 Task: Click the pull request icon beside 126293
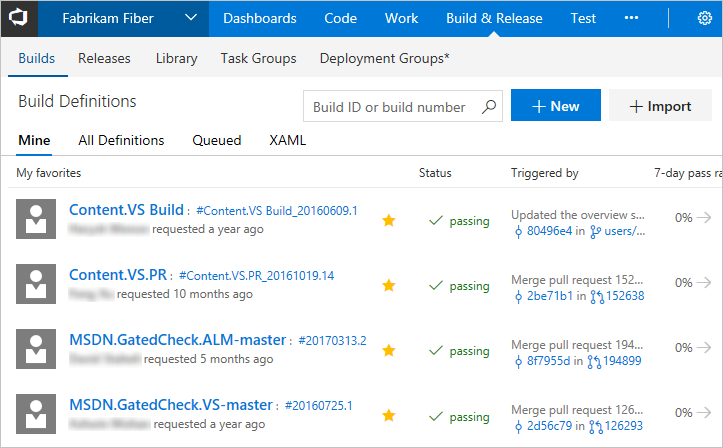tap(596, 427)
